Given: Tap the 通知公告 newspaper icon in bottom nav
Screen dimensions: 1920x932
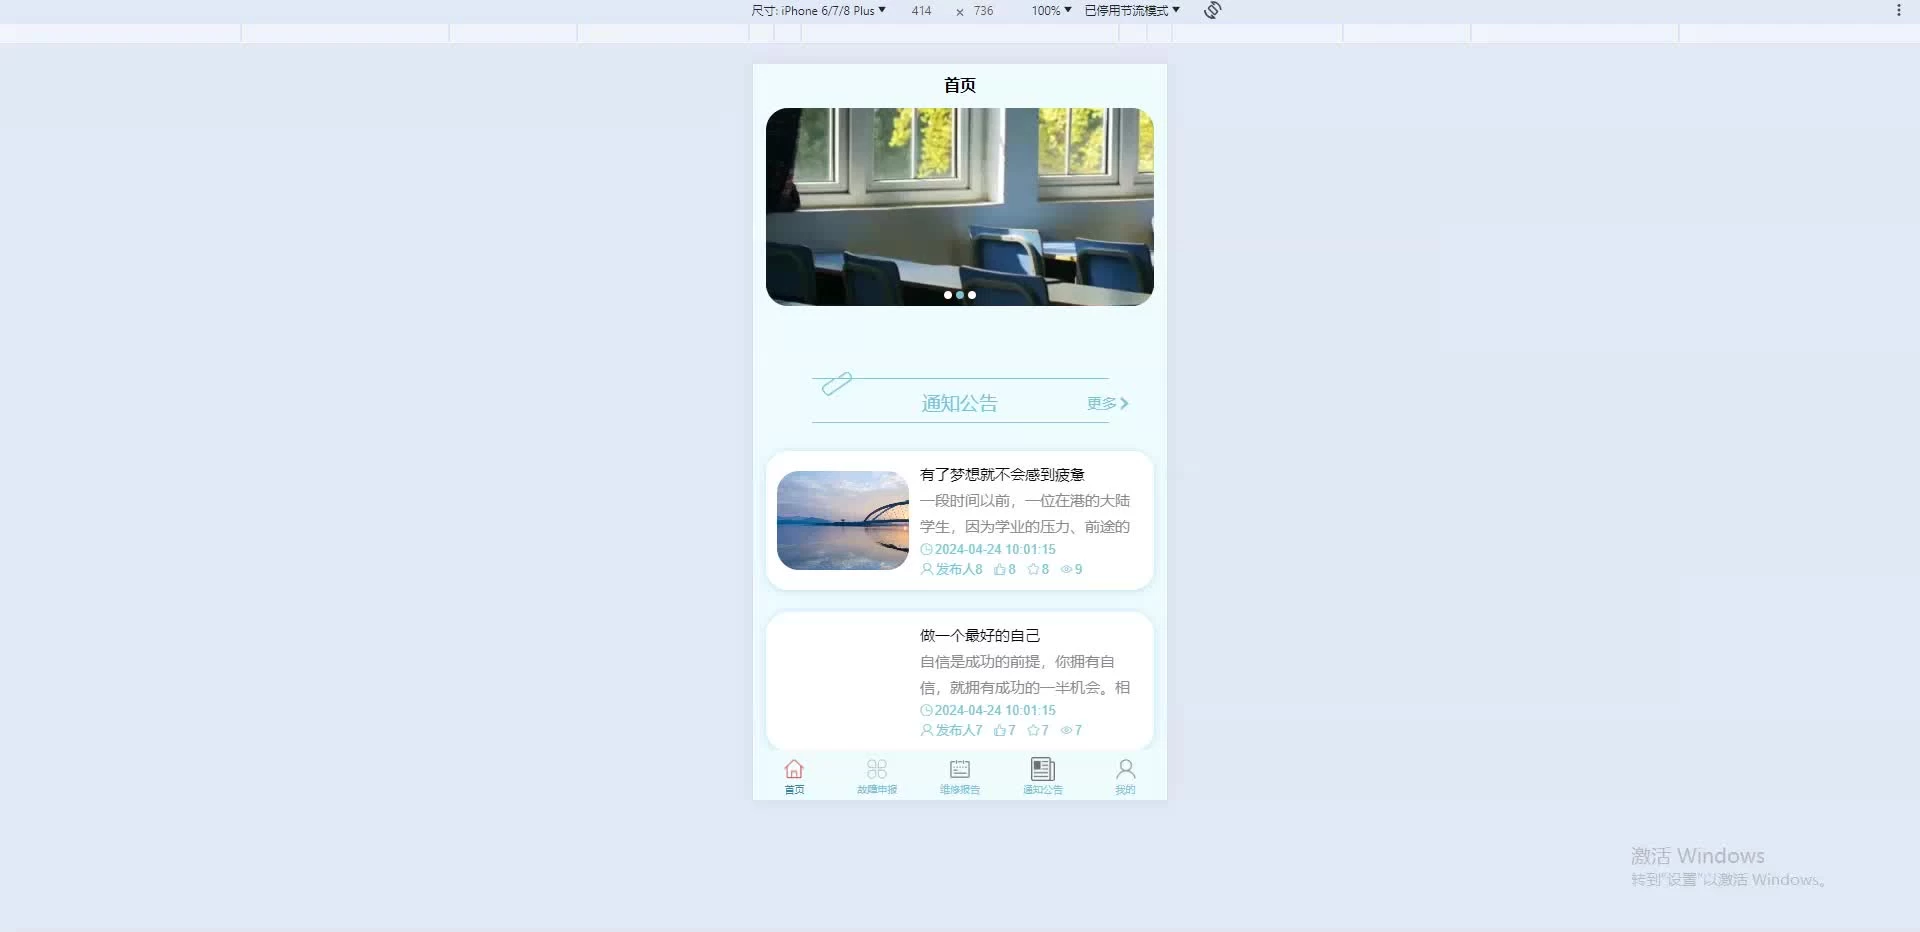Looking at the screenshot, I should [1042, 769].
